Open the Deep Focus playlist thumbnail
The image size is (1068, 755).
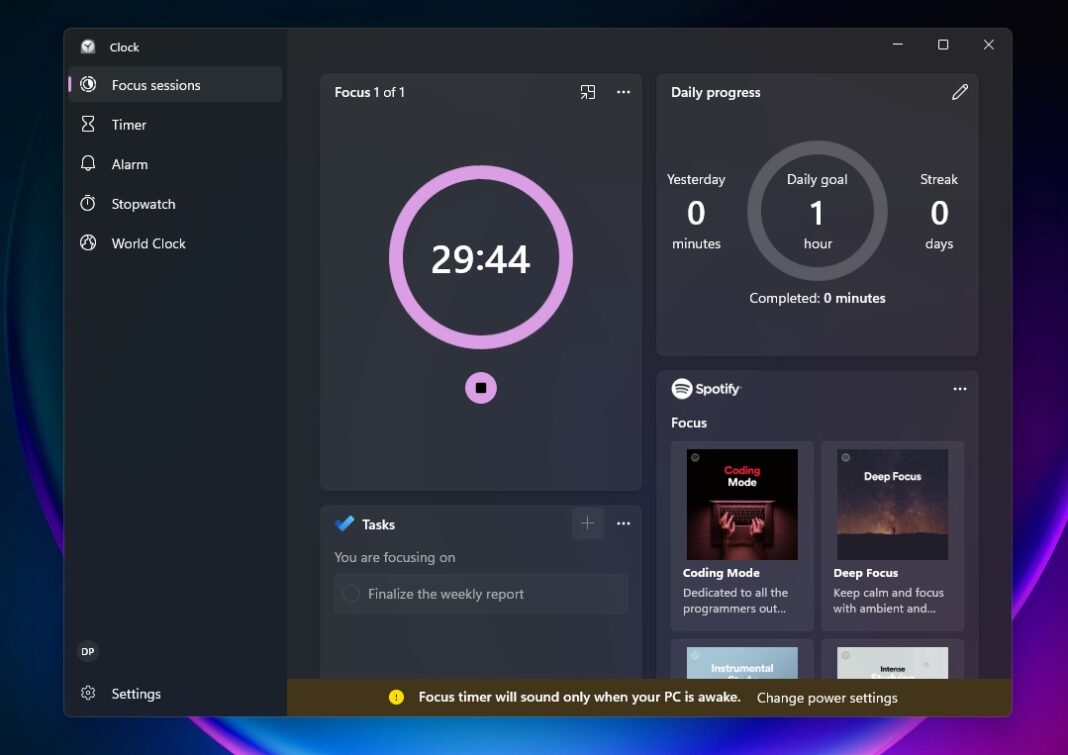(x=892, y=504)
